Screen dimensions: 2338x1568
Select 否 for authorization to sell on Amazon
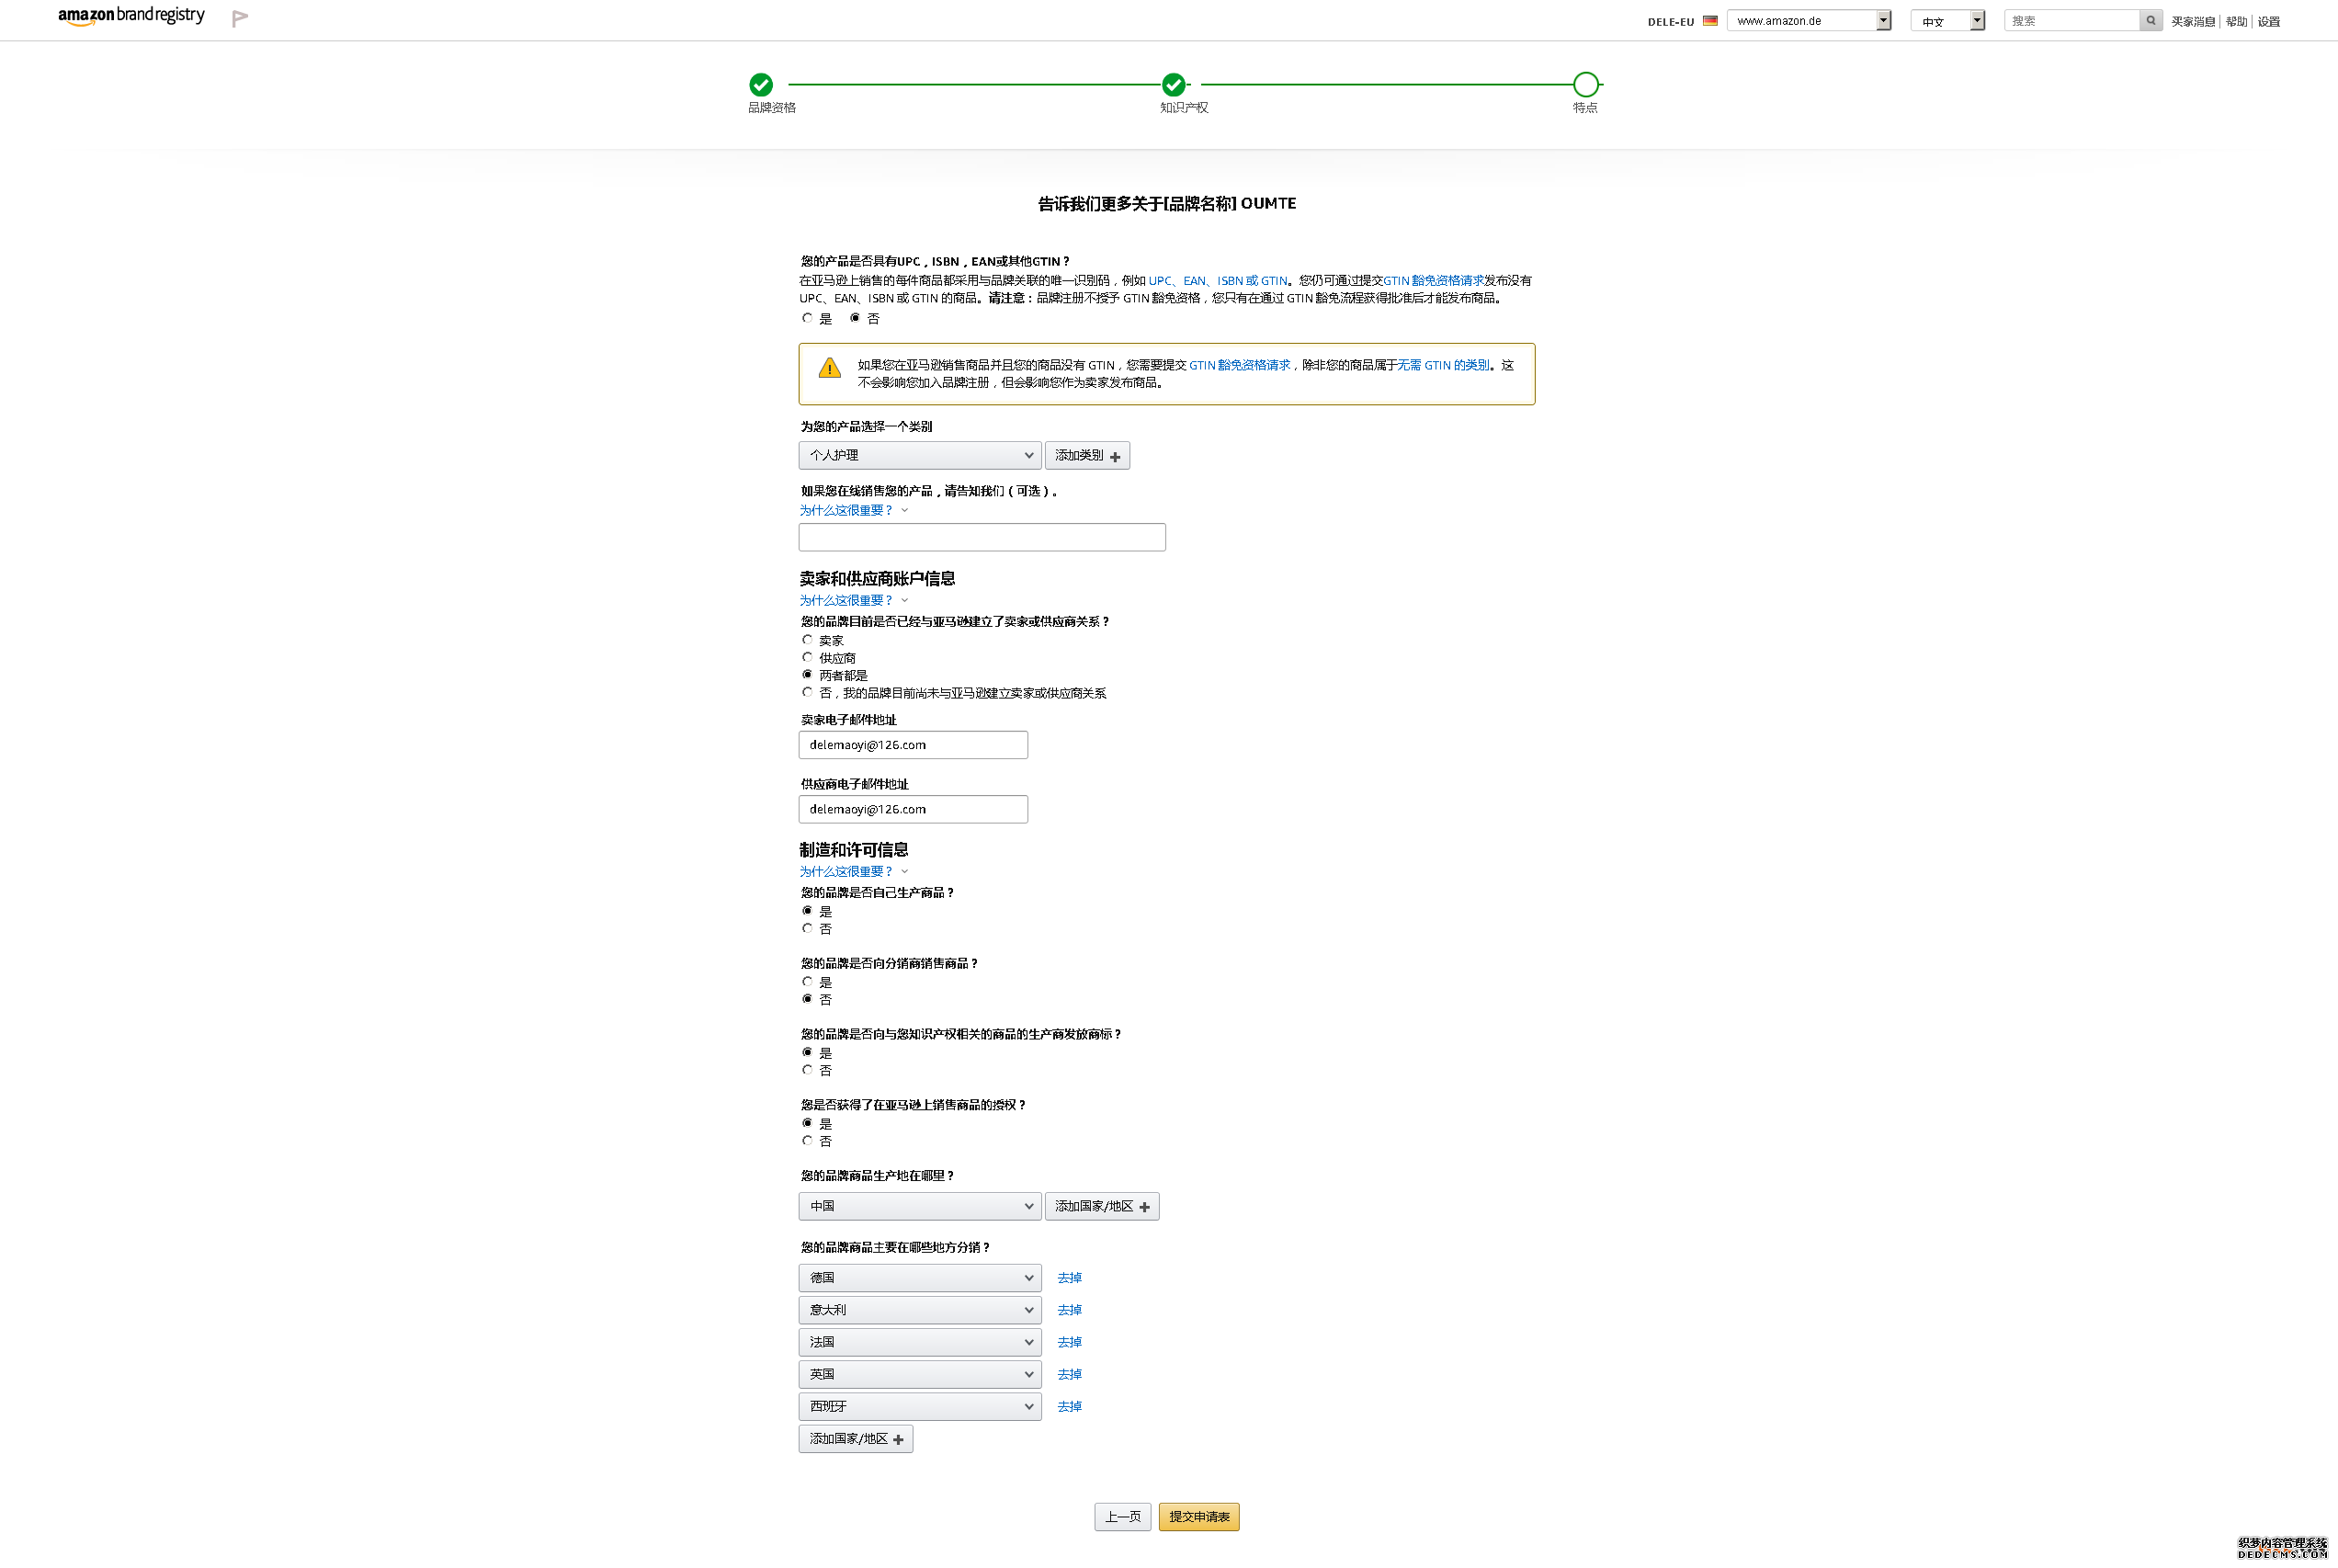[807, 1141]
